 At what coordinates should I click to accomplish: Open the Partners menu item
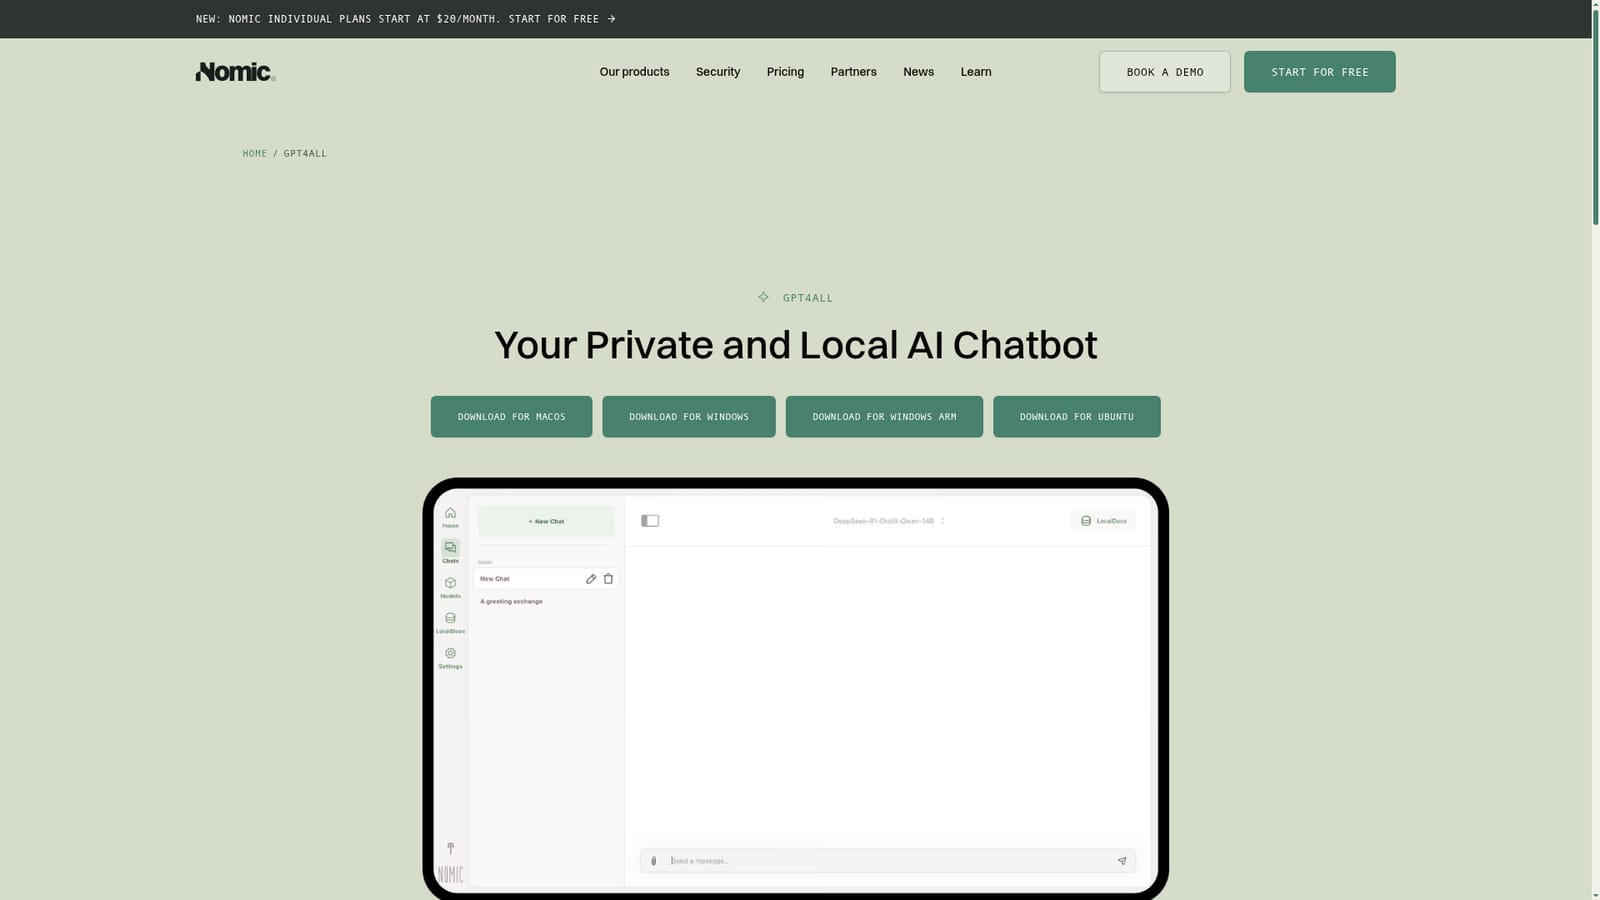point(853,72)
